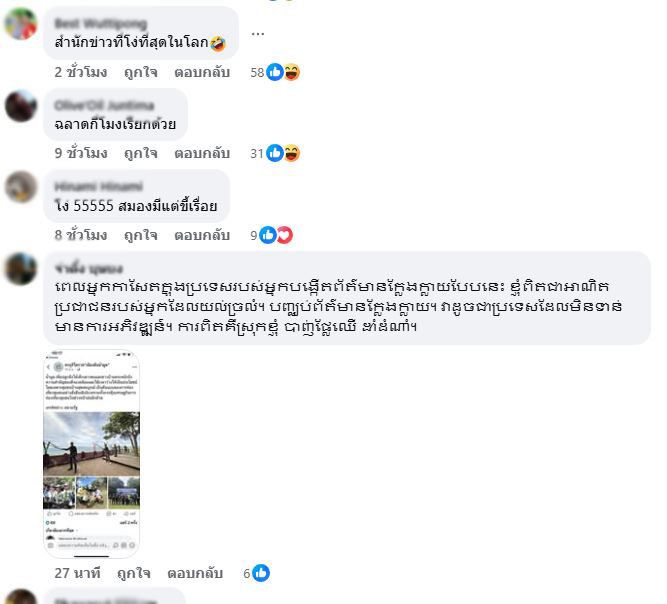The width and height of the screenshot is (667, 604).
Task: Like the comment posted 2 ชั่วโมง ago
Action: coord(141,72)
